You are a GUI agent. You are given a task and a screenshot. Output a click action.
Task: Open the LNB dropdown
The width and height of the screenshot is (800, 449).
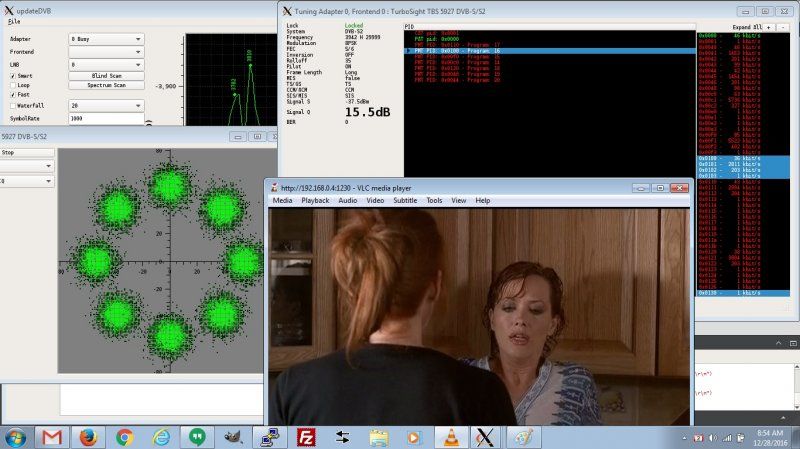click(106, 65)
